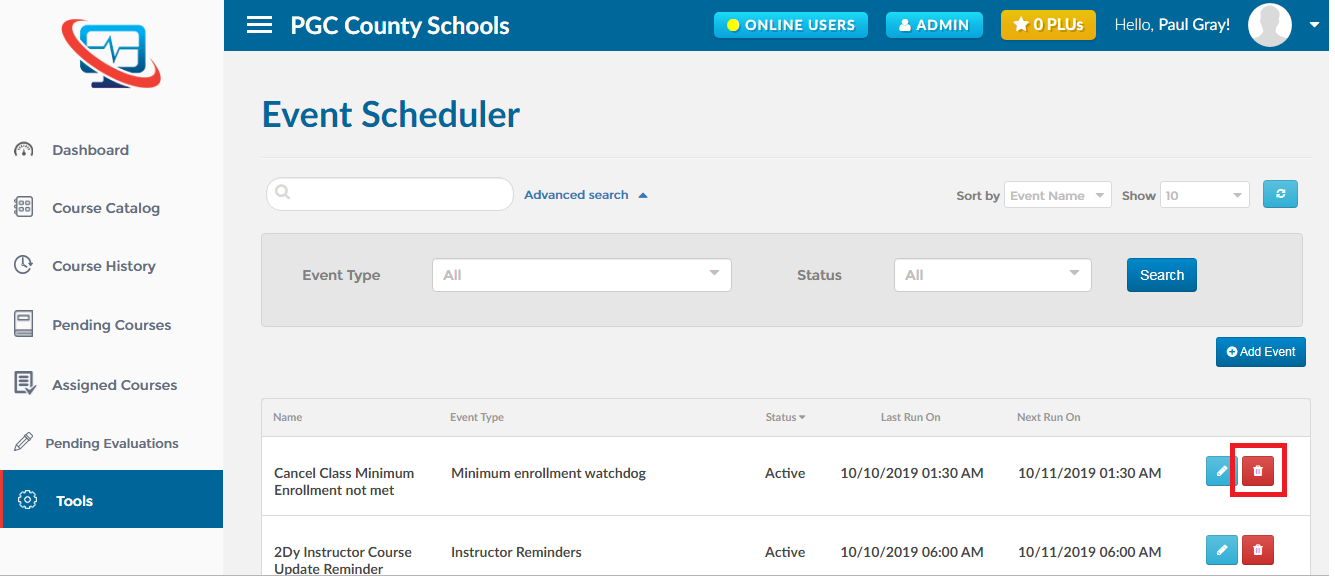
Task: Click the Add Event button
Action: 1261,352
